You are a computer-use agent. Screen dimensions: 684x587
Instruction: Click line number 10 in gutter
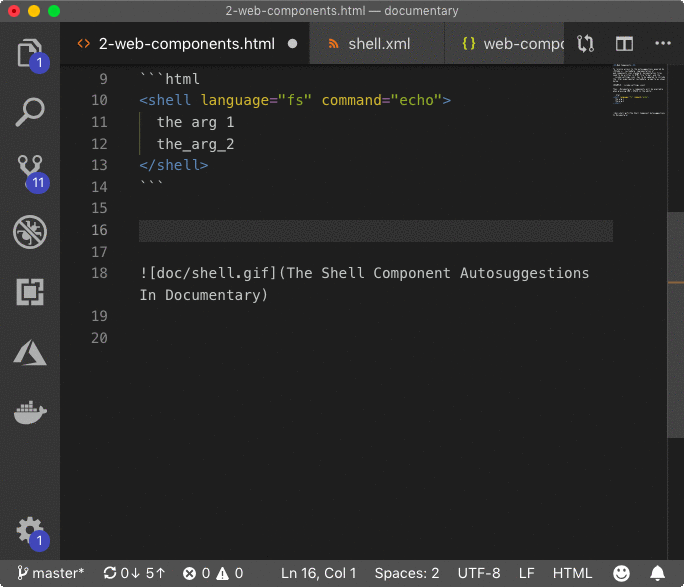[x=99, y=100]
